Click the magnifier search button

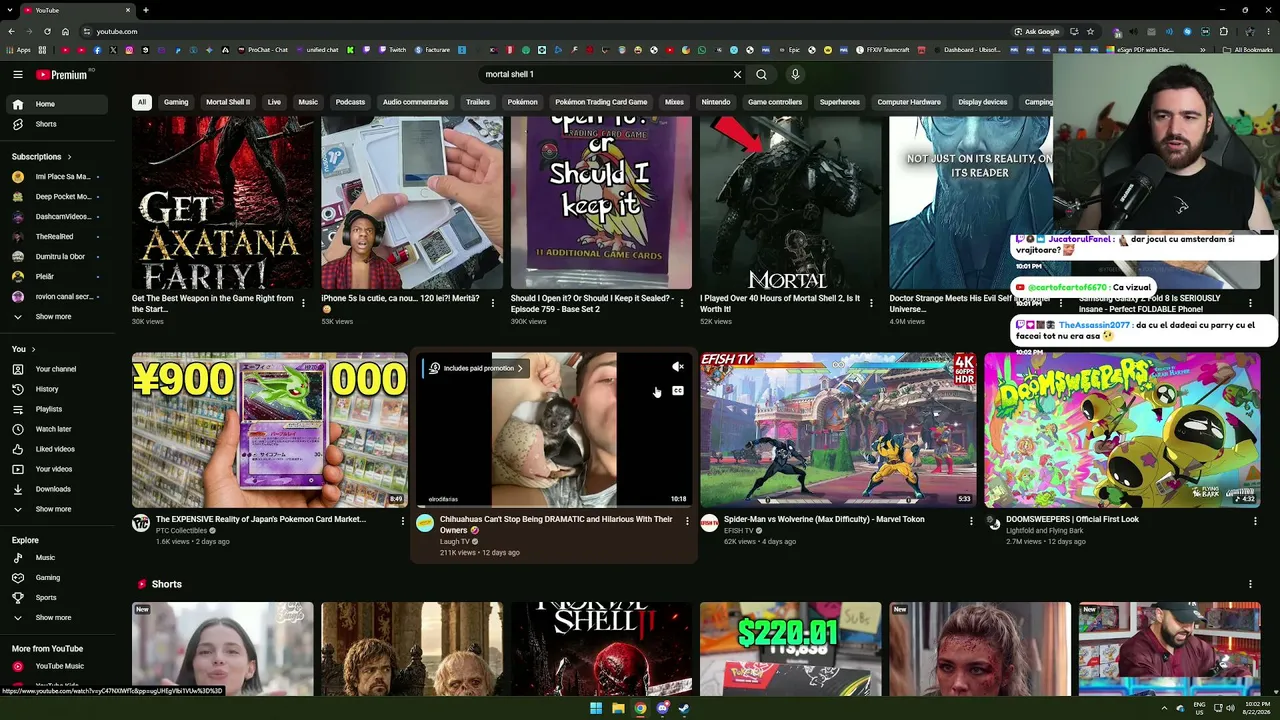tap(761, 74)
